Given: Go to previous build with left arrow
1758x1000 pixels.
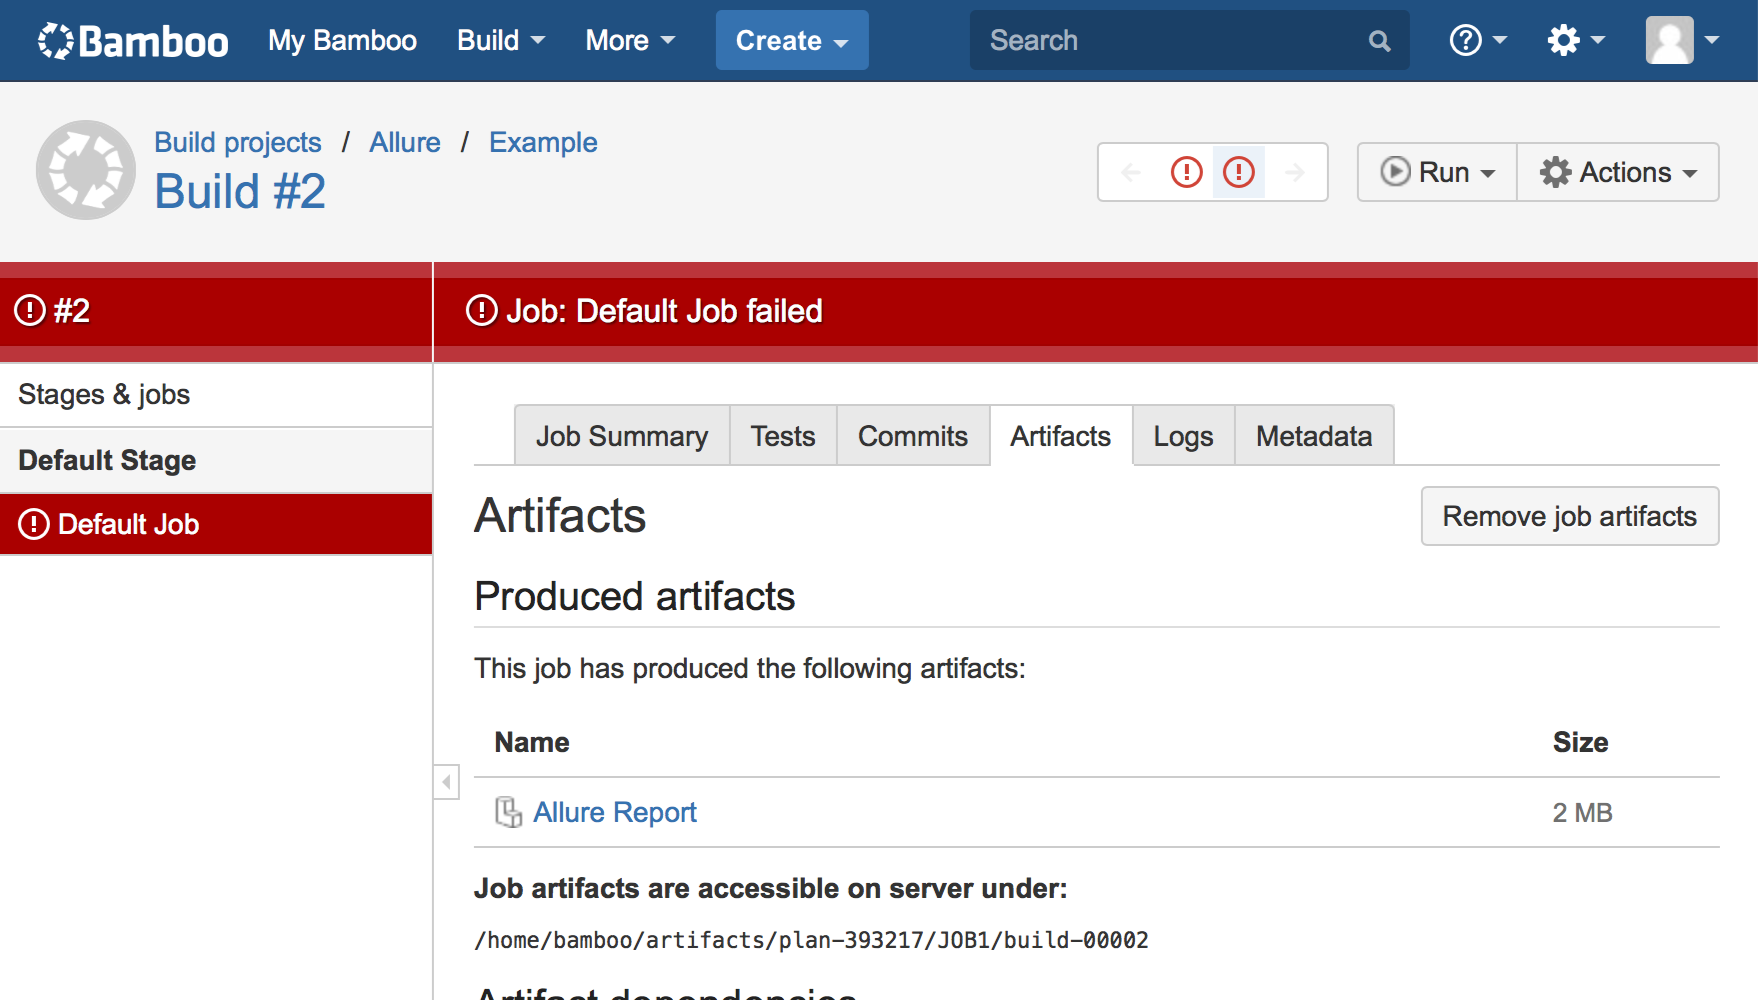Looking at the screenshot, I should (x=1131, y=172).
